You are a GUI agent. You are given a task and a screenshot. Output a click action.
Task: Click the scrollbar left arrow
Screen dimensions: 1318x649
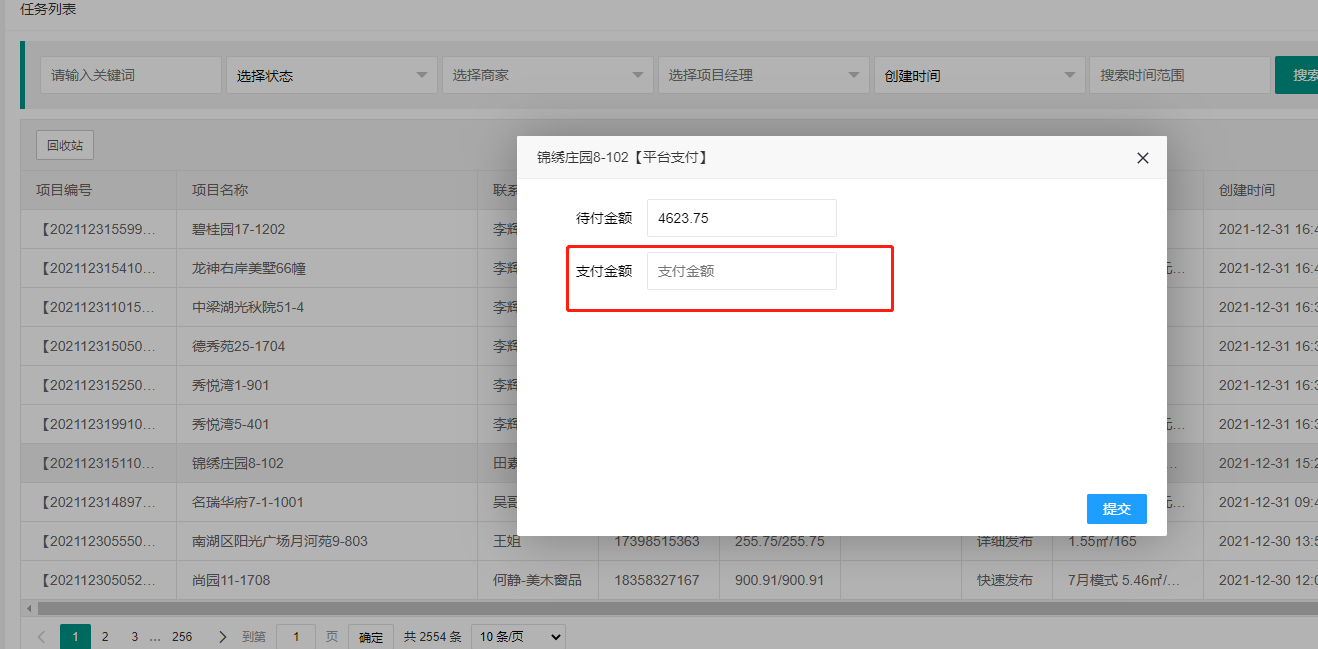tap(28, 608)
